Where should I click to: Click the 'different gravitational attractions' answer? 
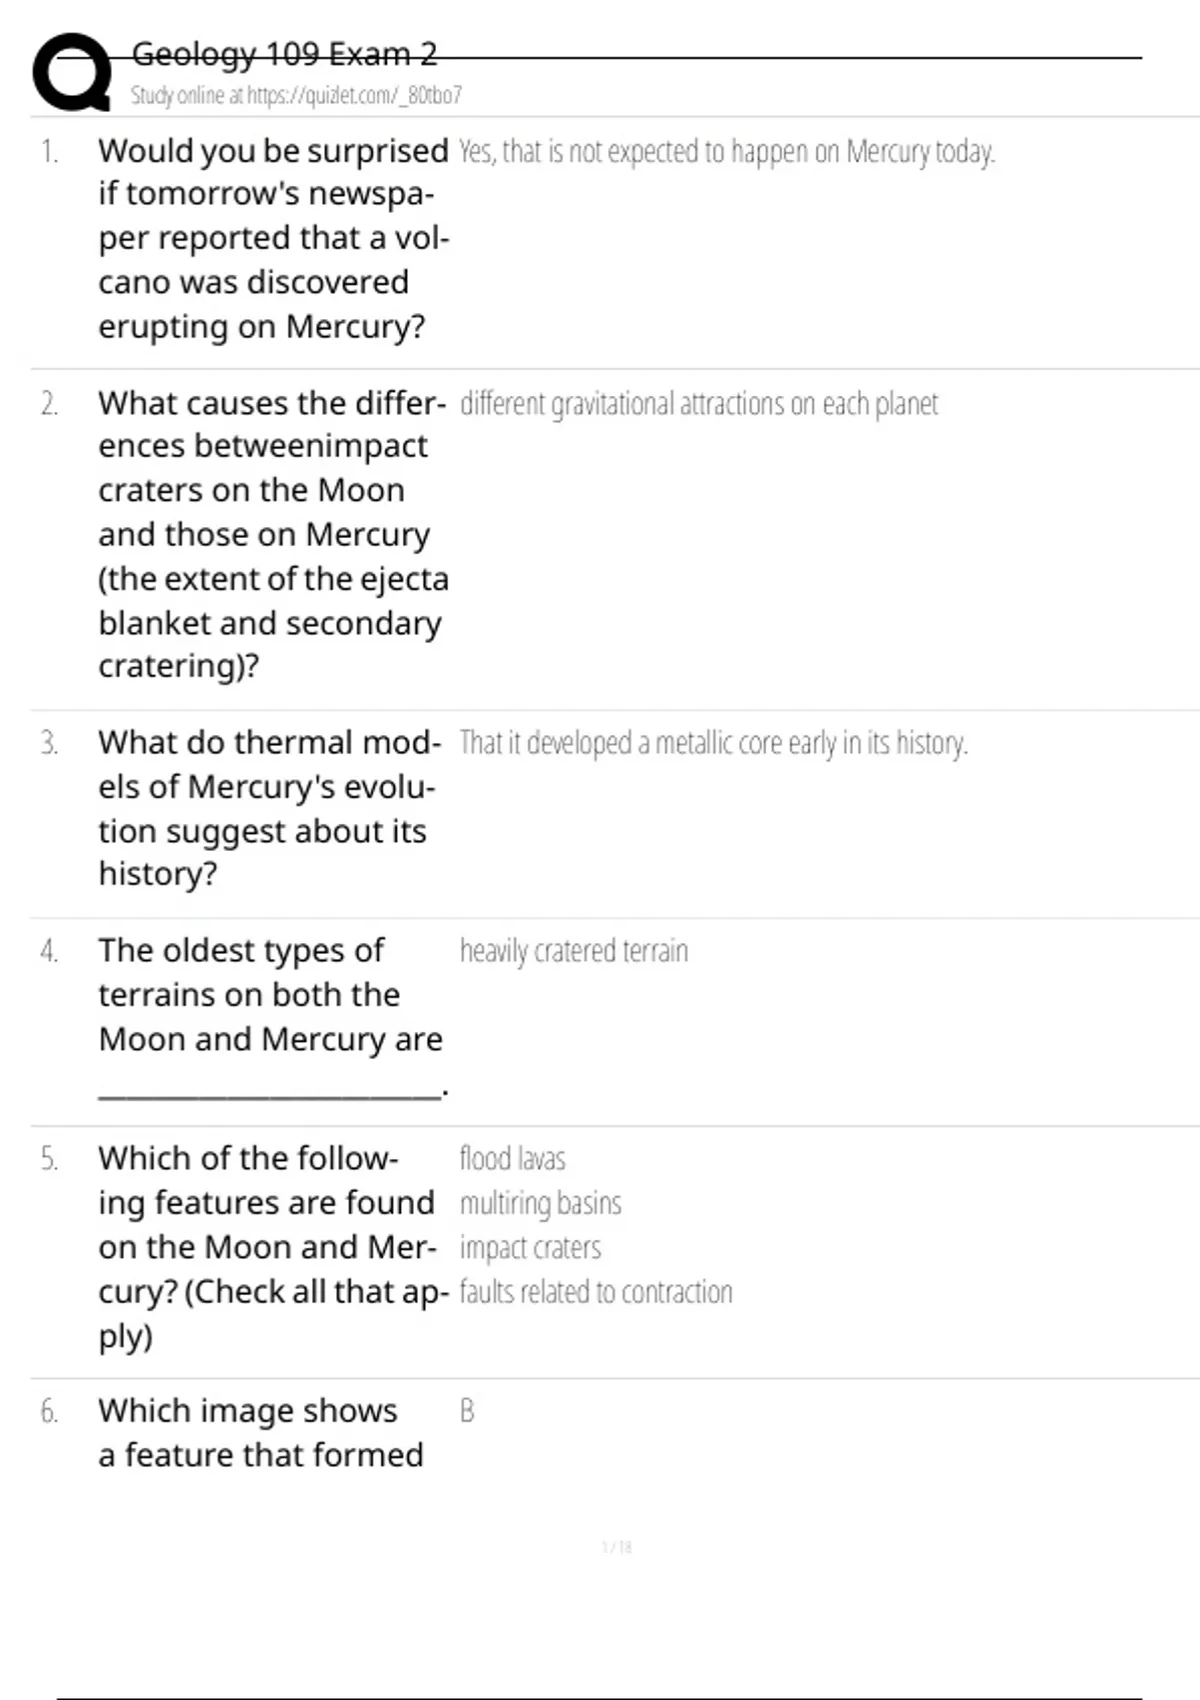tap(699, 404)
